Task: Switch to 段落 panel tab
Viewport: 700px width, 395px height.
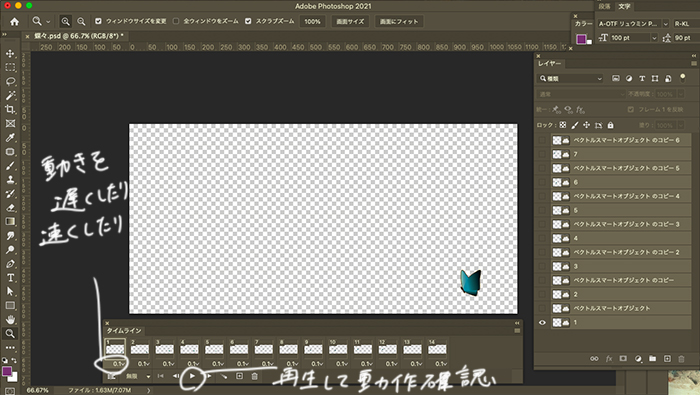Action: pyautogui.click(x=604, y=6)
